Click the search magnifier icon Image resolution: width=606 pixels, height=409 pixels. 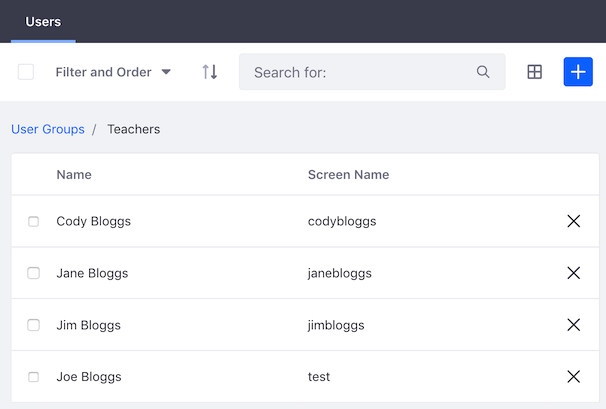click(x=483, y=72)
